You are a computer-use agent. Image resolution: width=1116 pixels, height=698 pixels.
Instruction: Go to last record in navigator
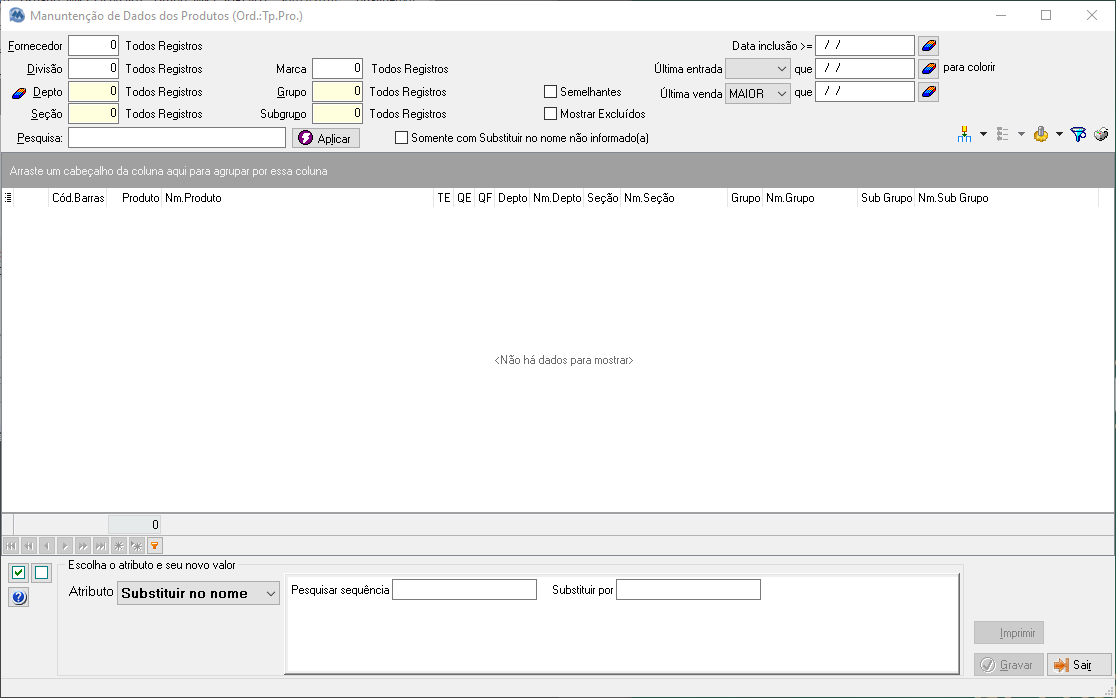[101, 546]
